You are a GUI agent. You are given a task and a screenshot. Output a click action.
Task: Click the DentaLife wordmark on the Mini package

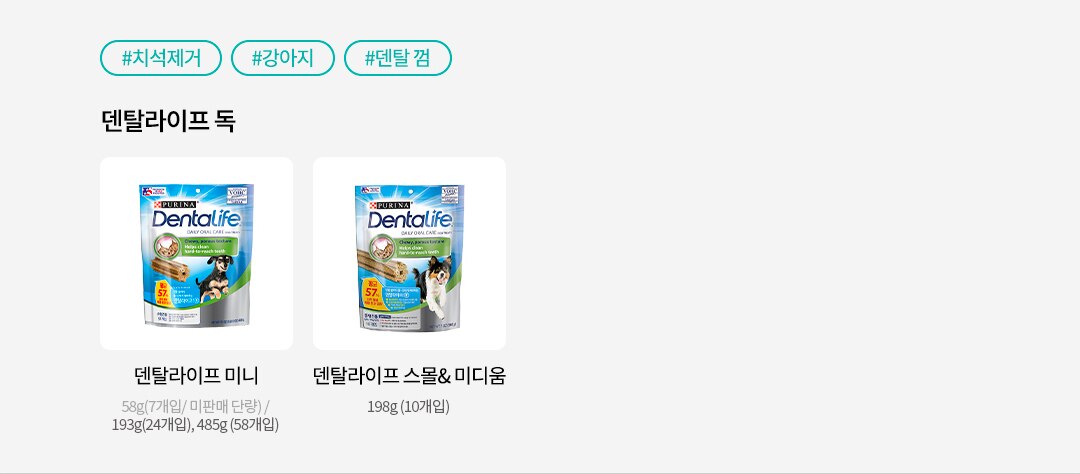pos(196,219)
